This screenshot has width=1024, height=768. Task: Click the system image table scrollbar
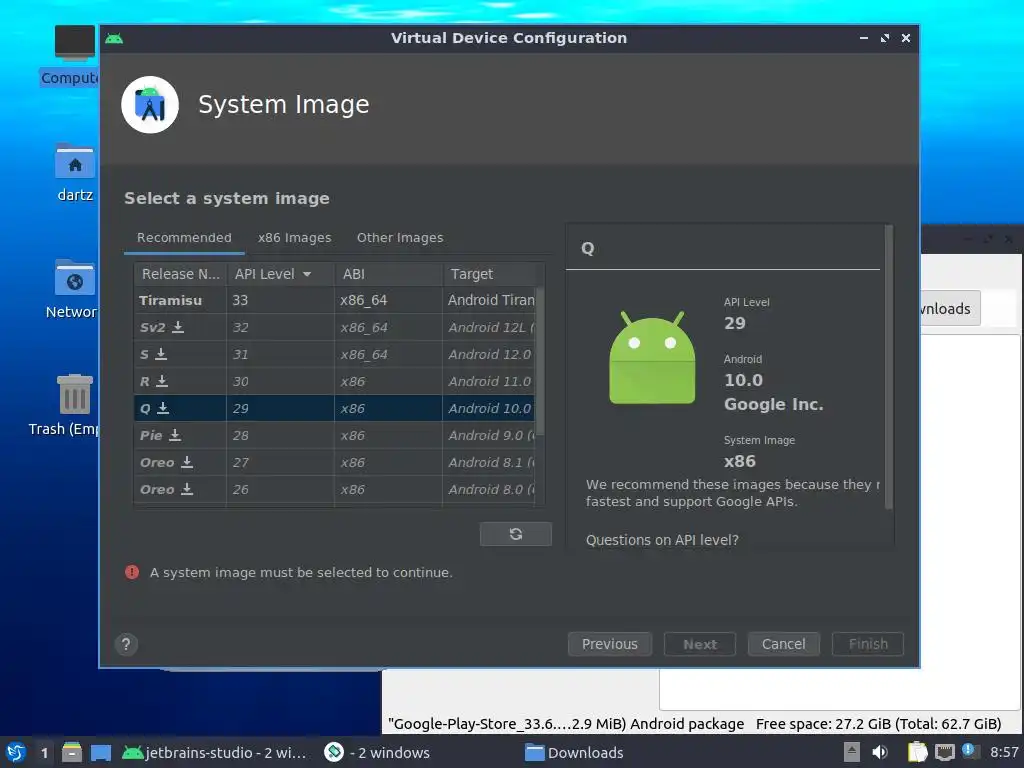tap(540, 360)
